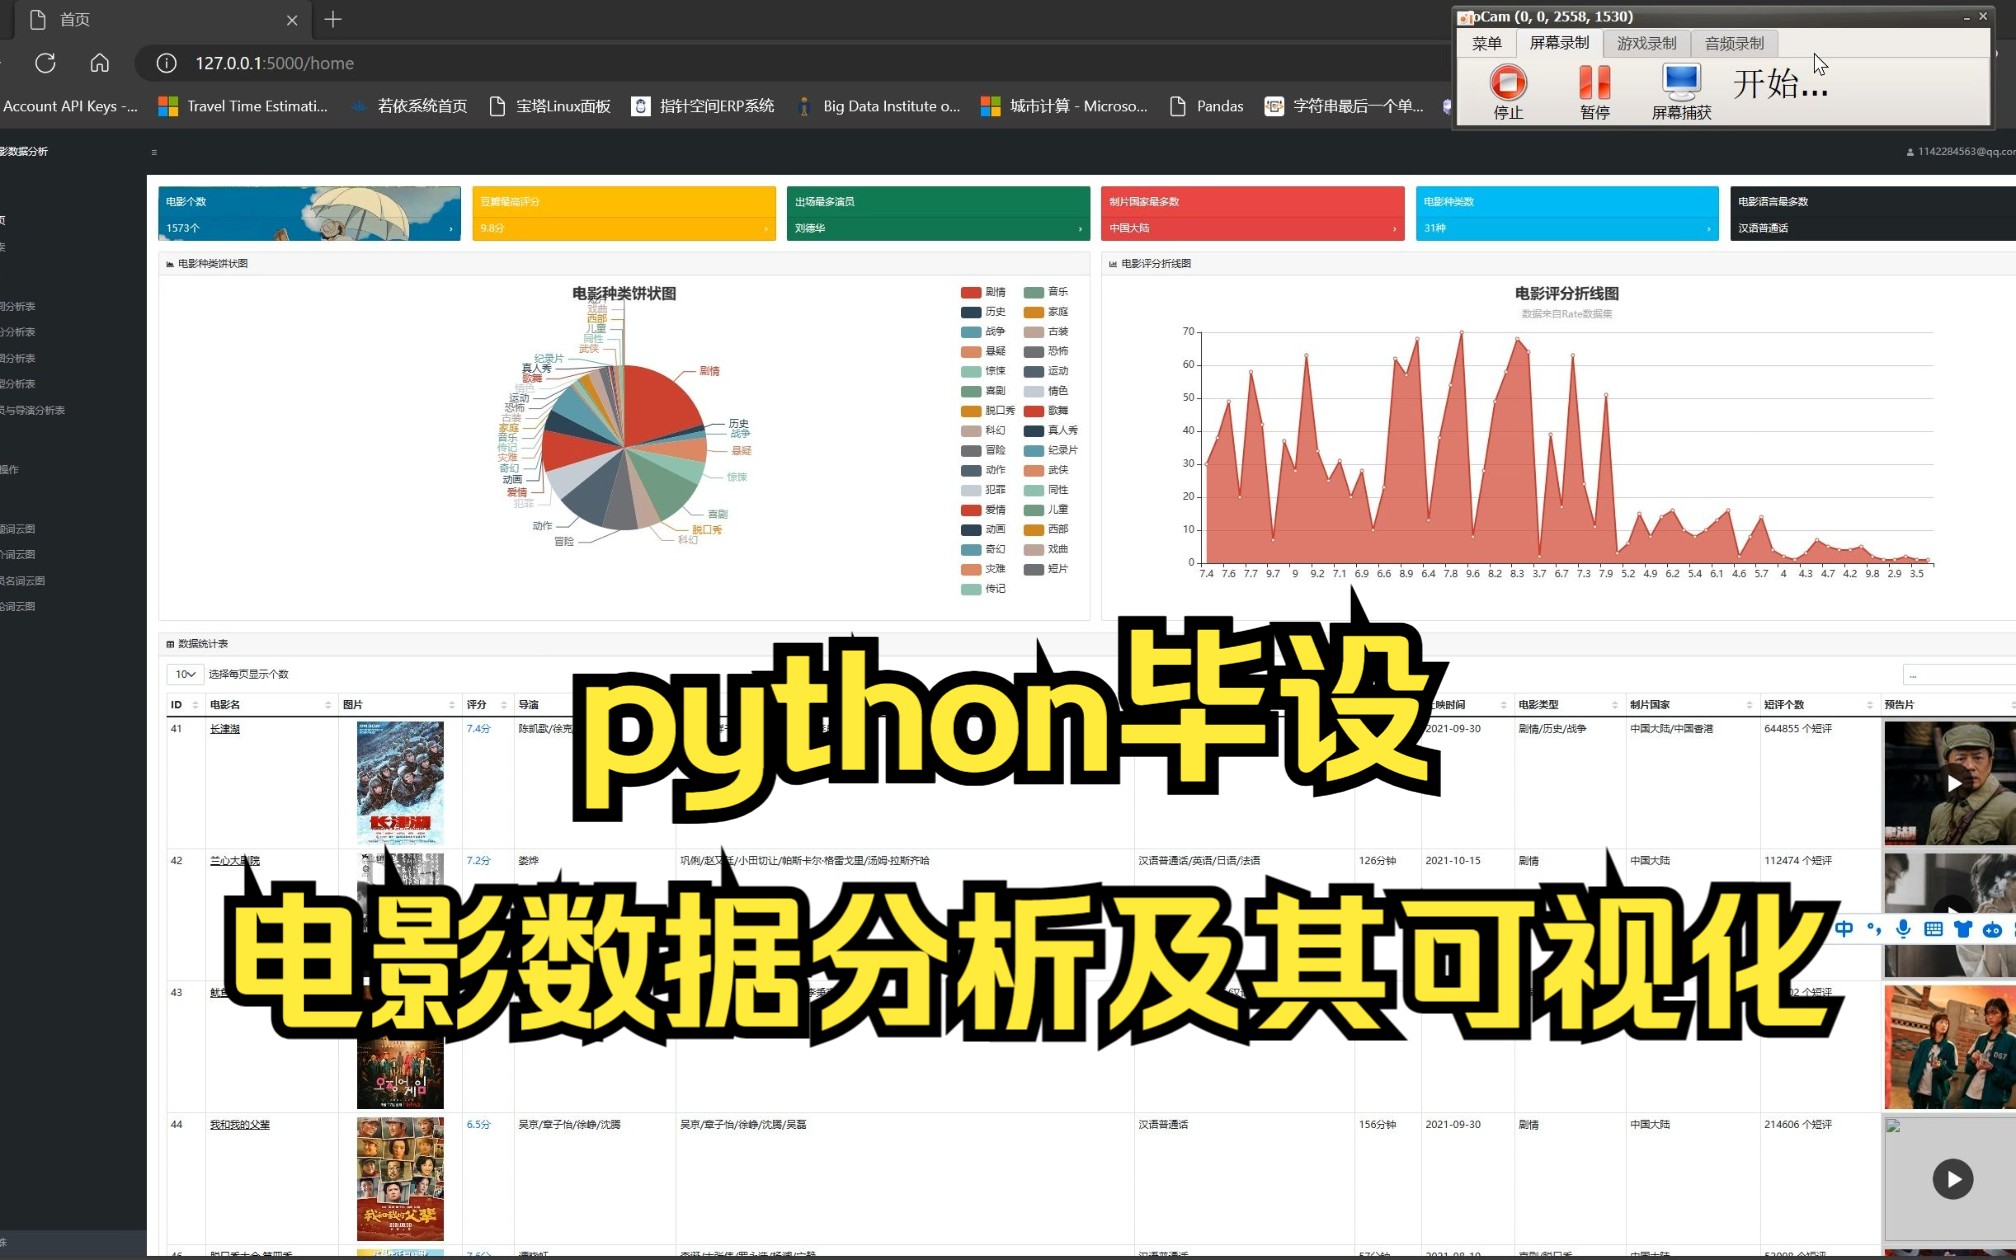The height and width of the screenshot is (1260, 2016).
Task: Open the per-page count dropdown showing 10
Action: pos(184,675)
